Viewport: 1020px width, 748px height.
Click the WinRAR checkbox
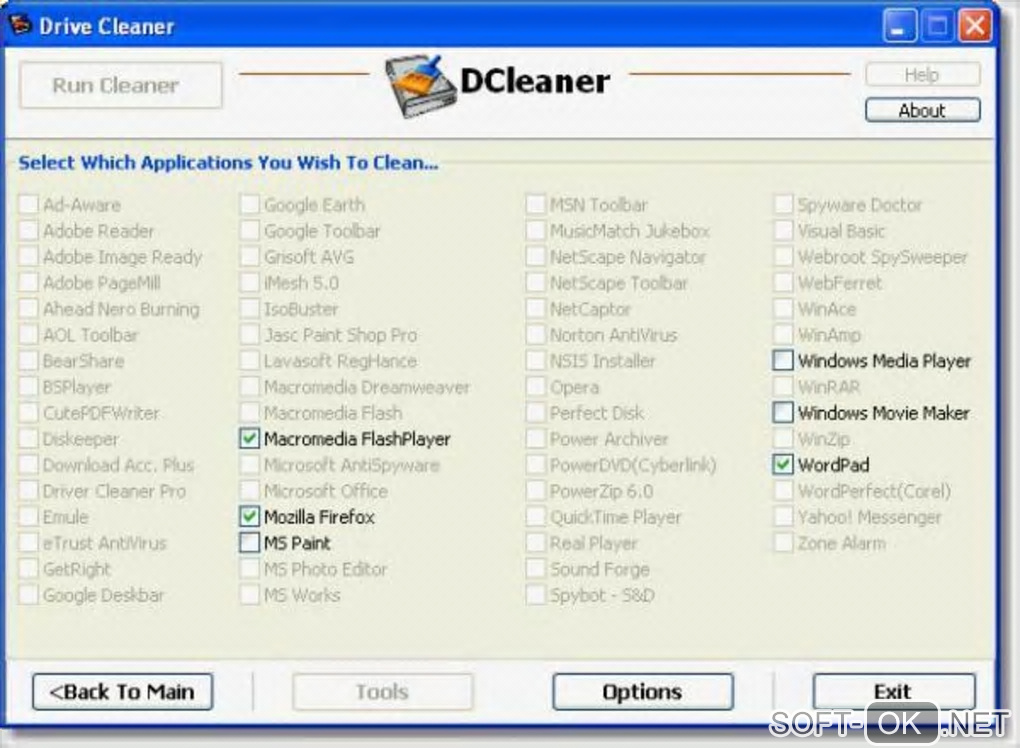click(x=783, y=386)
